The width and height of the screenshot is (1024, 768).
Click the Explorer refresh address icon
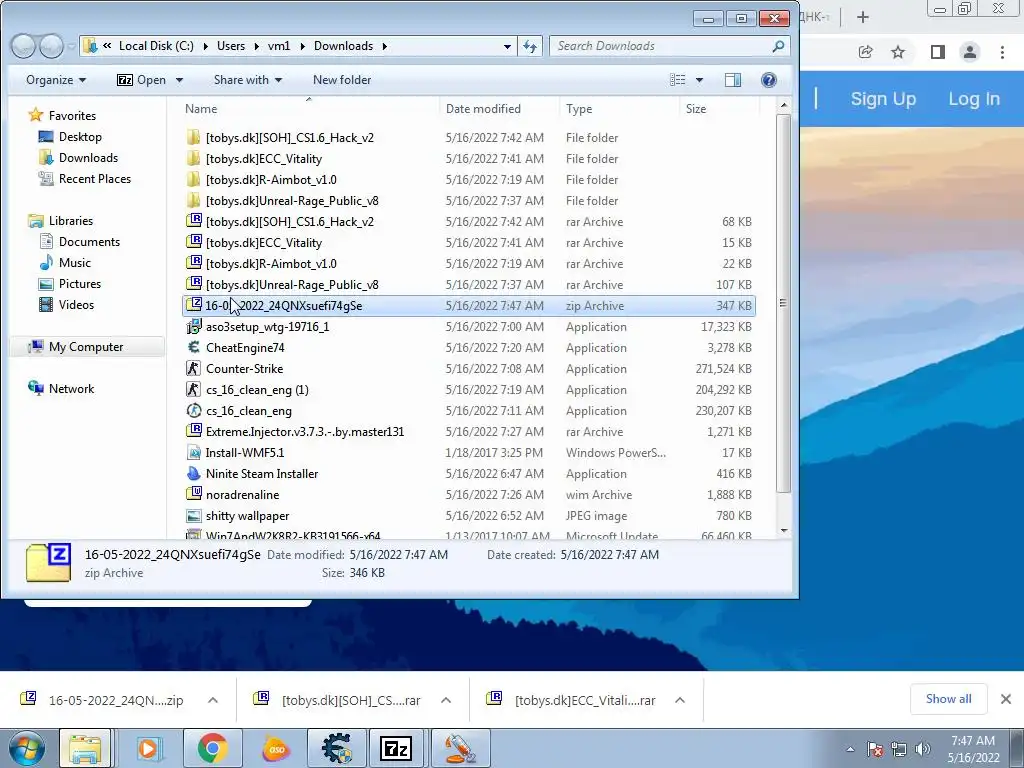[x=530, y=46]
